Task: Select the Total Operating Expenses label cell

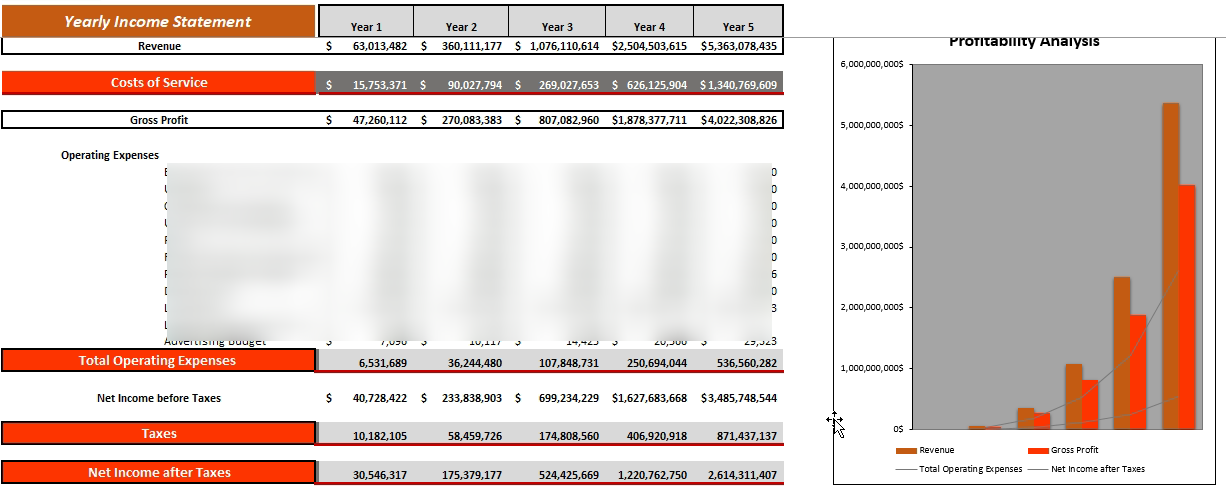Action: [x=158, y=361]
